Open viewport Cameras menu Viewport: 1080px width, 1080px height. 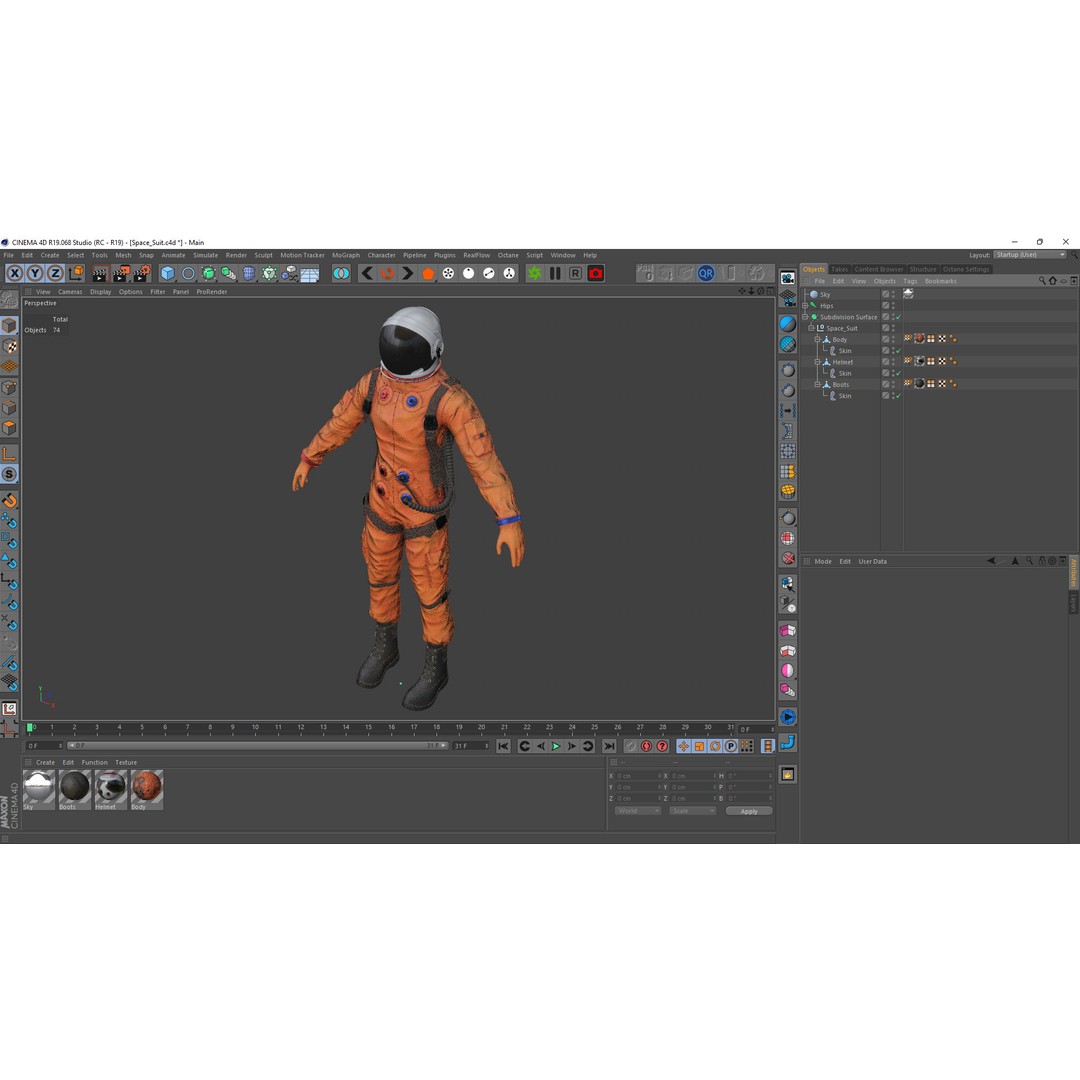(70, 292)
